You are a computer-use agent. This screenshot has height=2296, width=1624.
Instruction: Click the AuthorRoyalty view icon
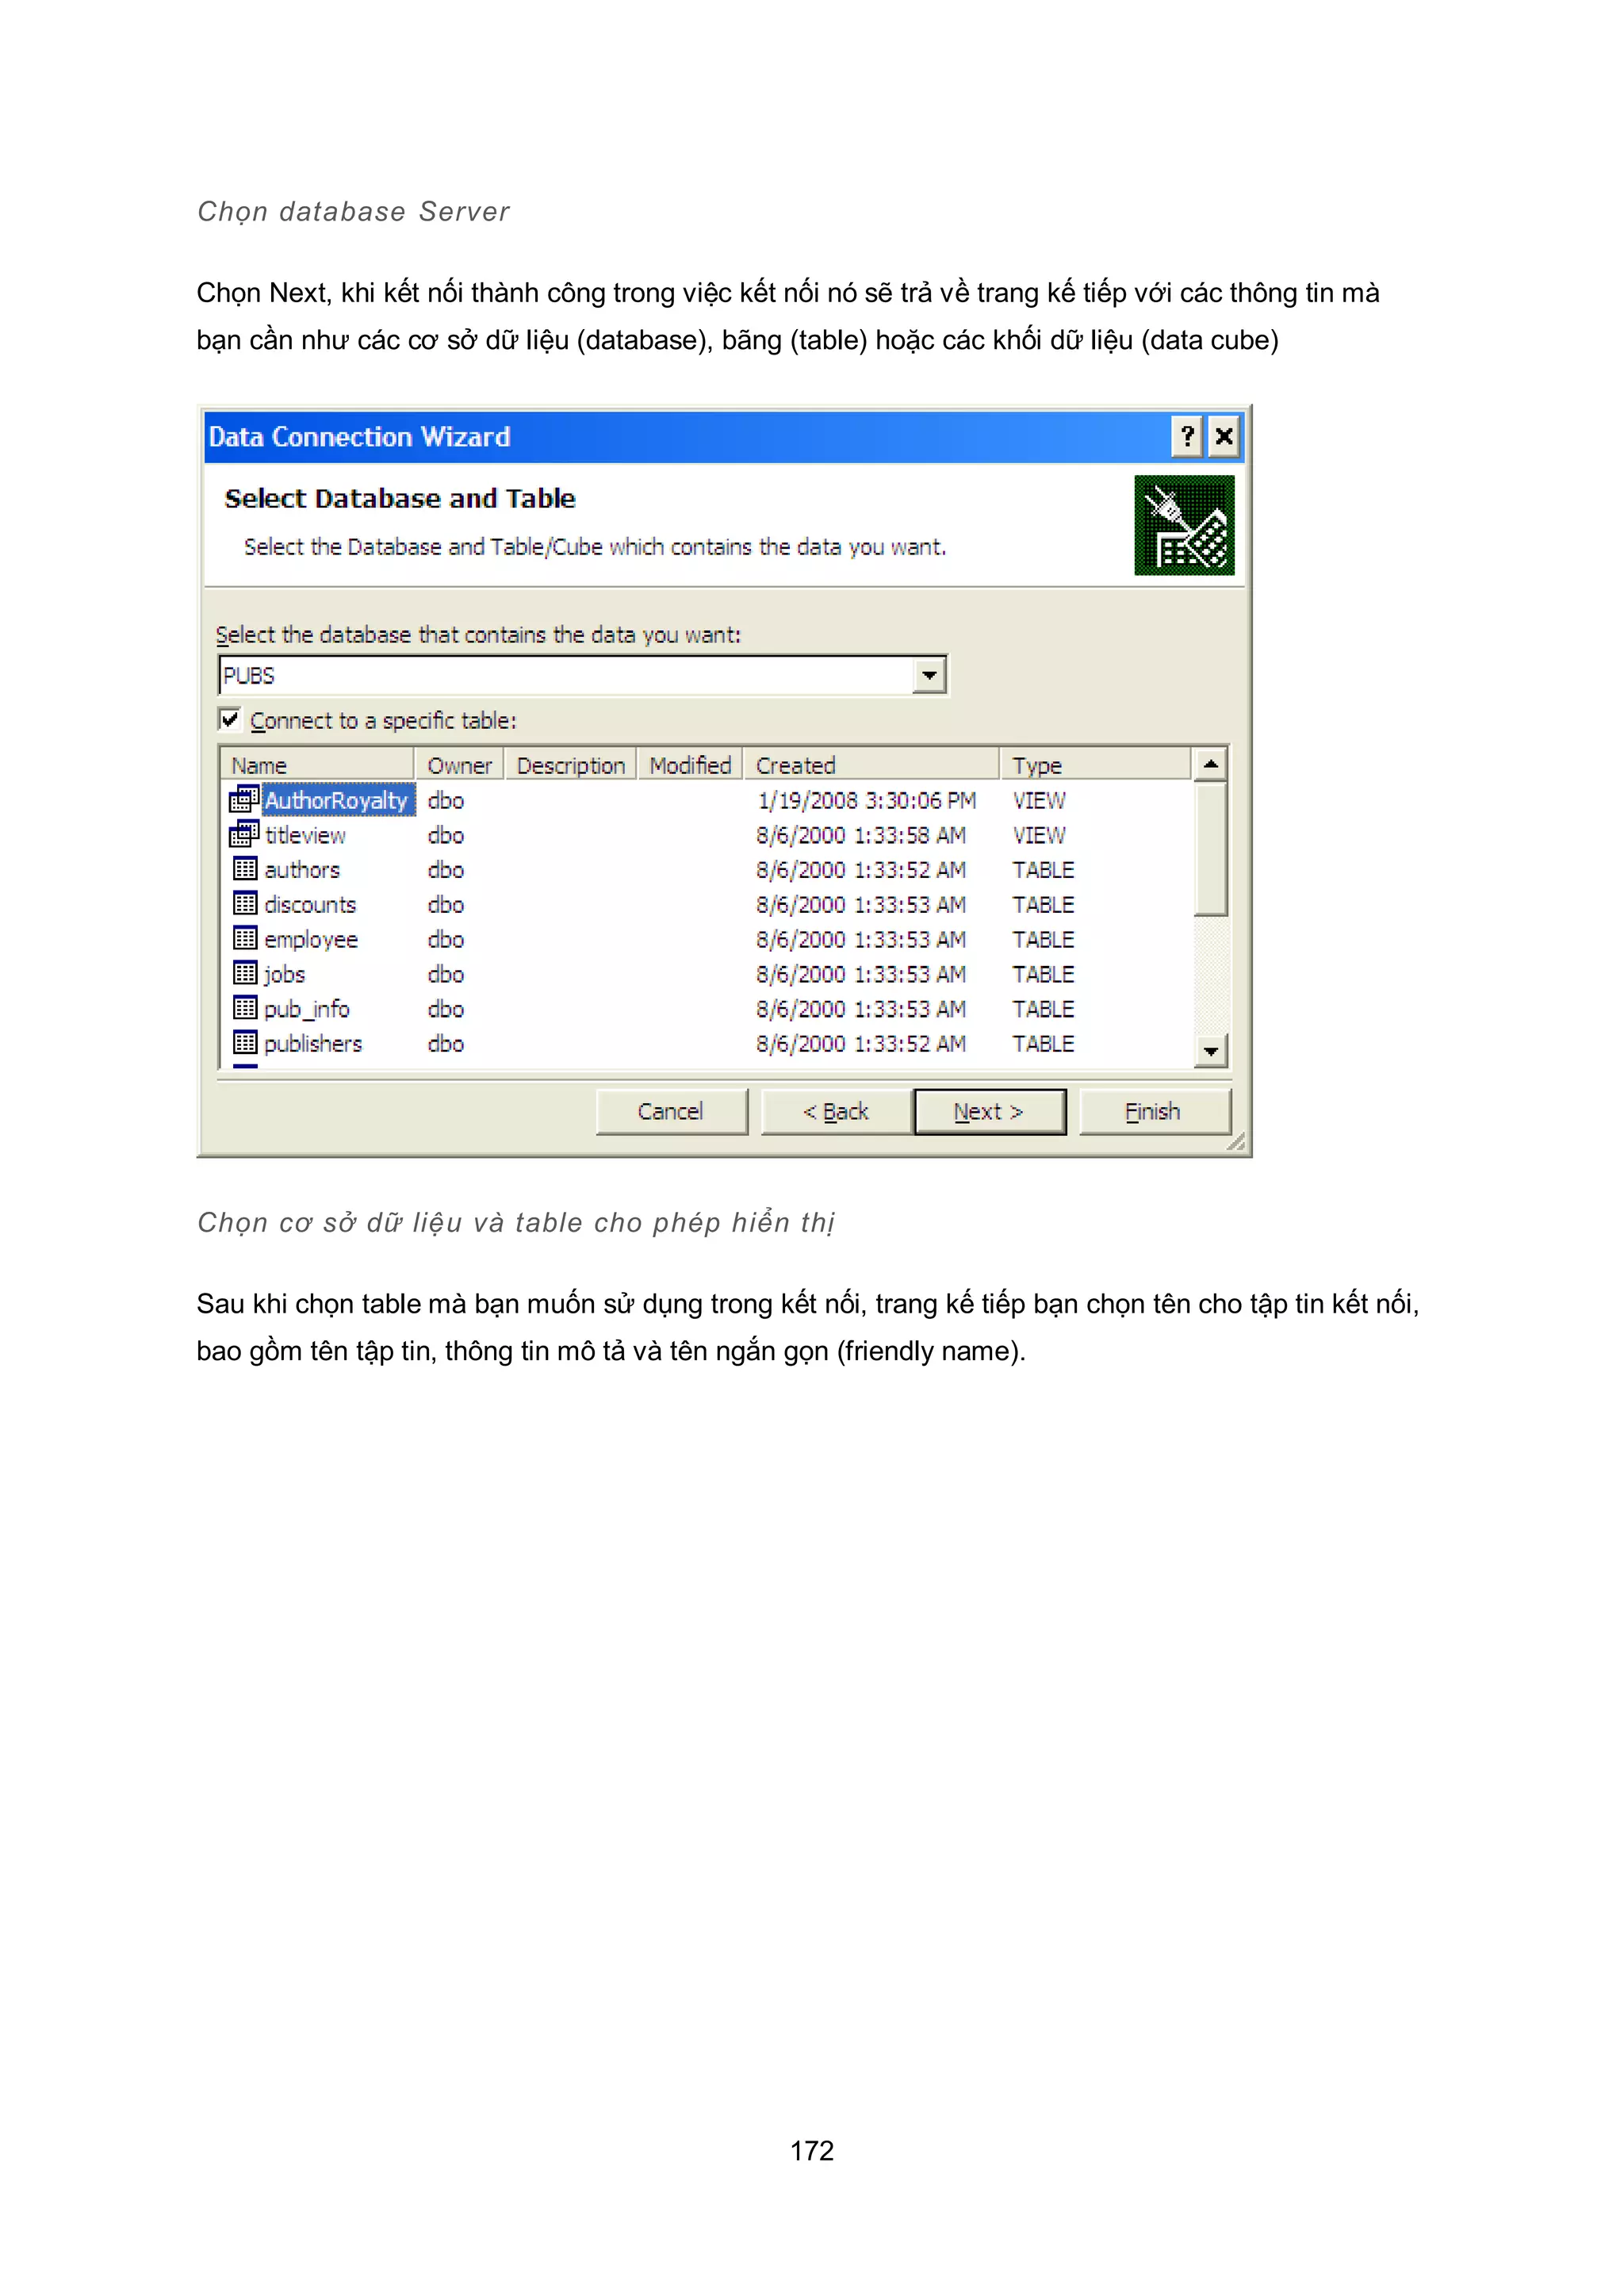244,800
